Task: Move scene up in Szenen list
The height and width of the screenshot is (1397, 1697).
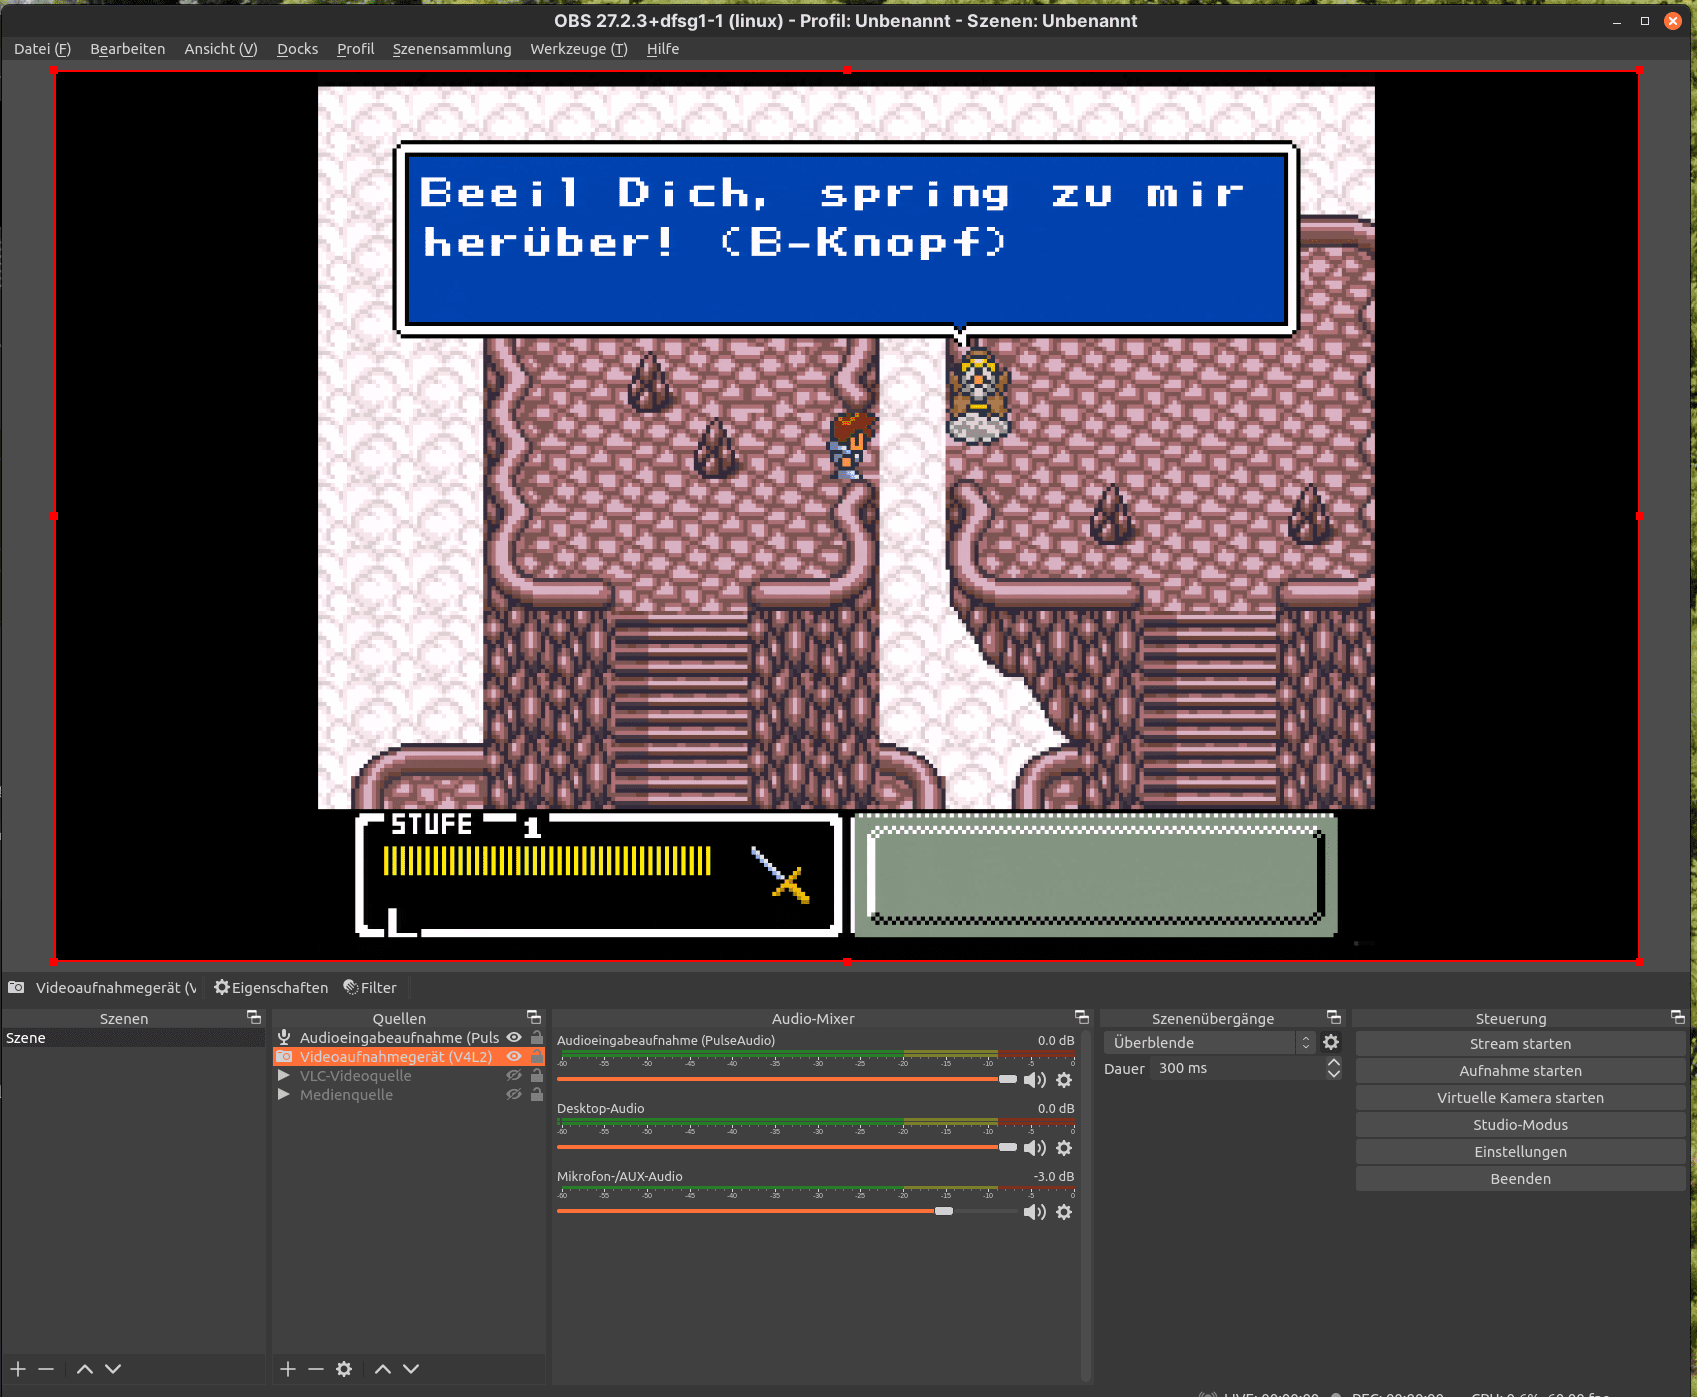Action: (85, 1369)
